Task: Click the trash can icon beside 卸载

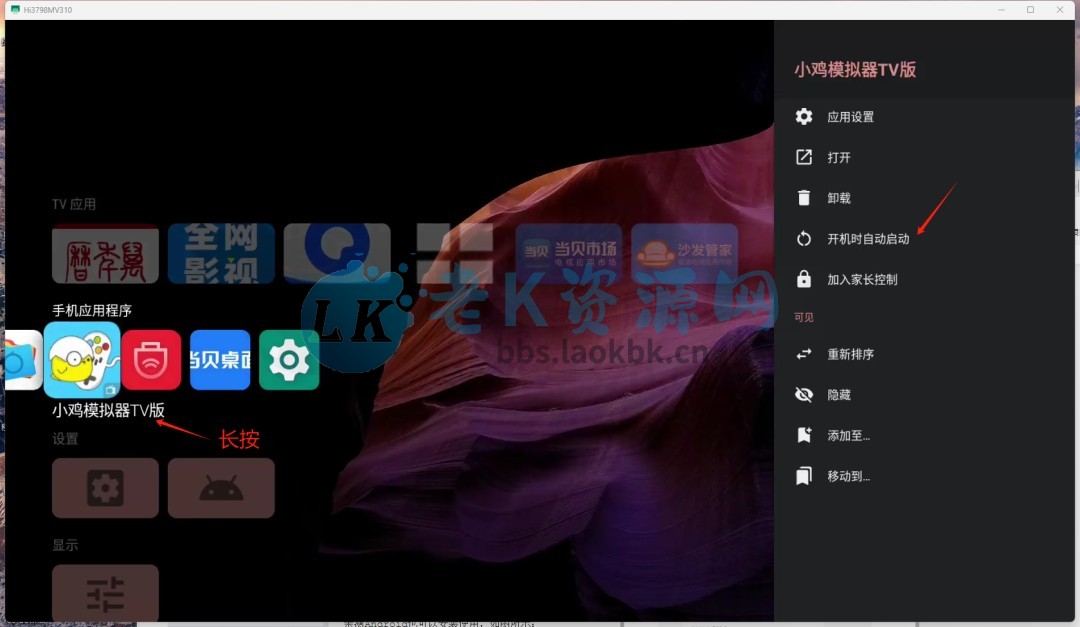Action: point(804,198)
